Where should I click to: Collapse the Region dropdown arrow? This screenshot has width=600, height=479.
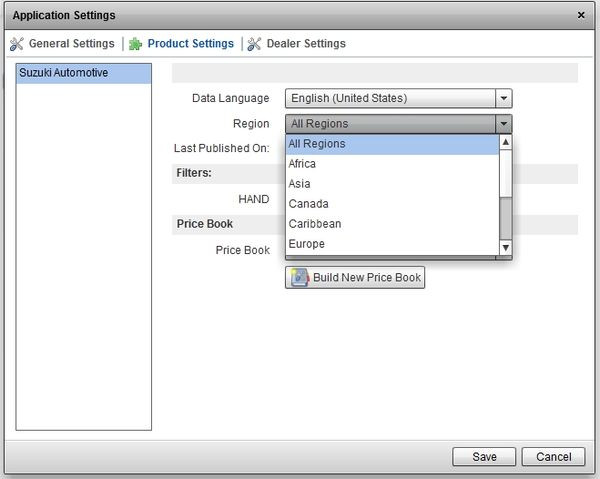(x=504, y=124)
